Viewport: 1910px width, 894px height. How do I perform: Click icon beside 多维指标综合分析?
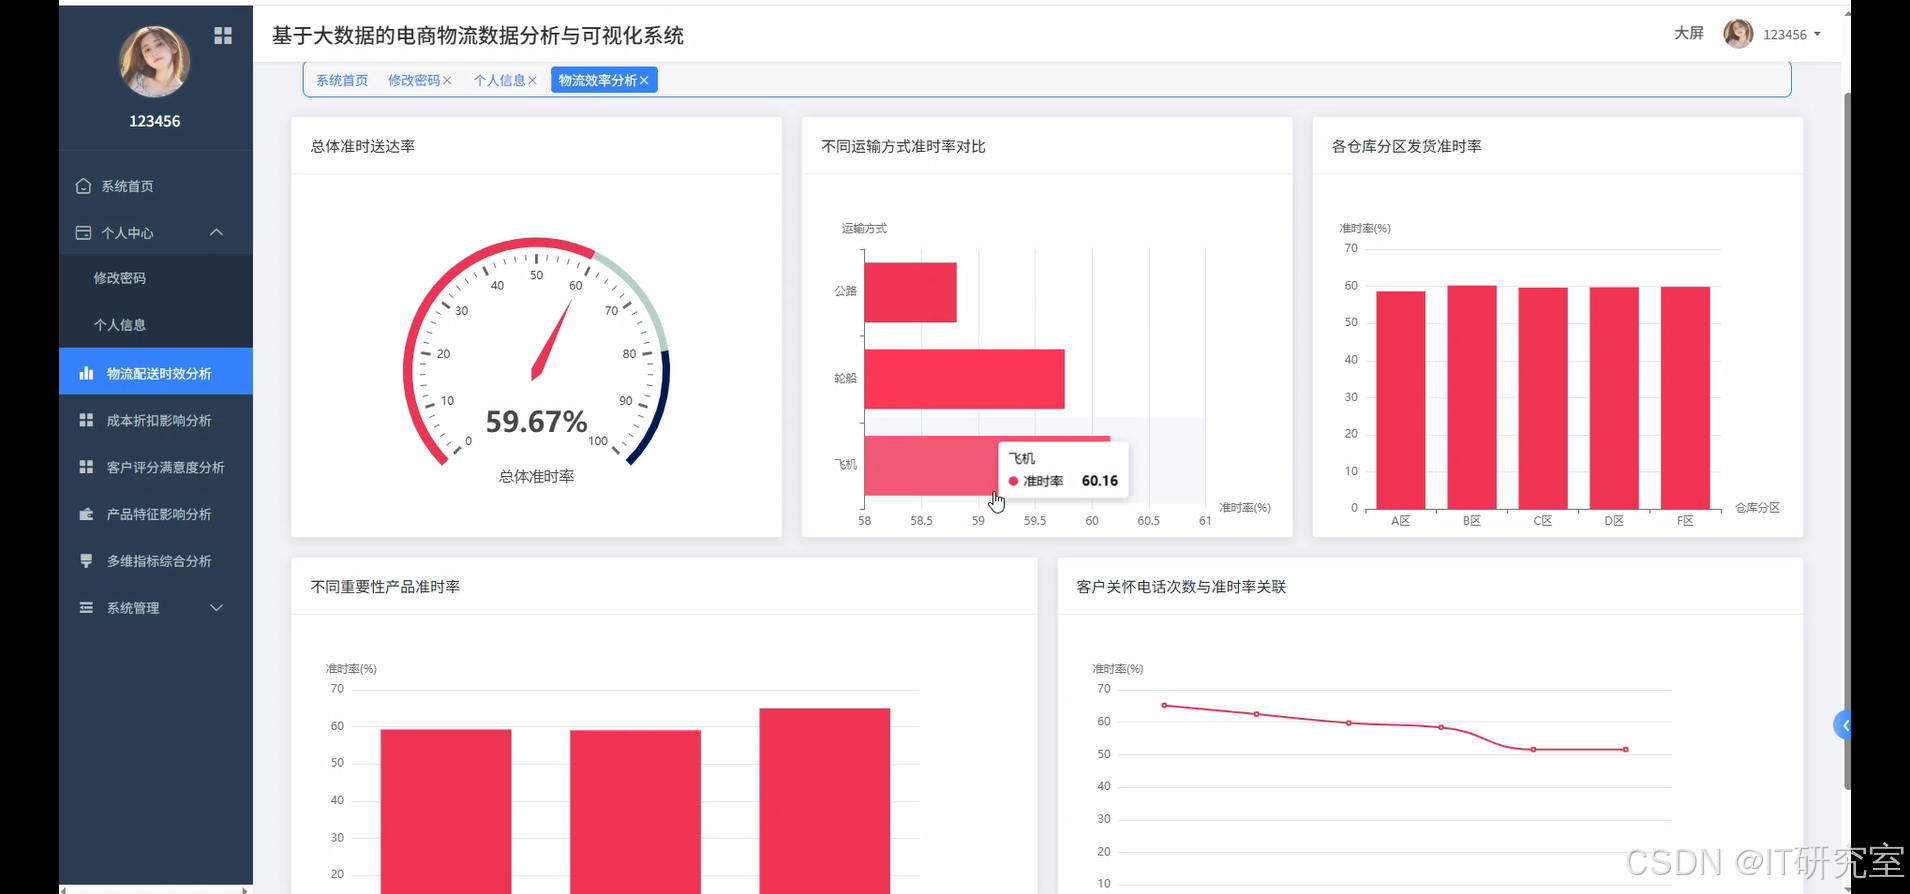[x=86, y=561]
